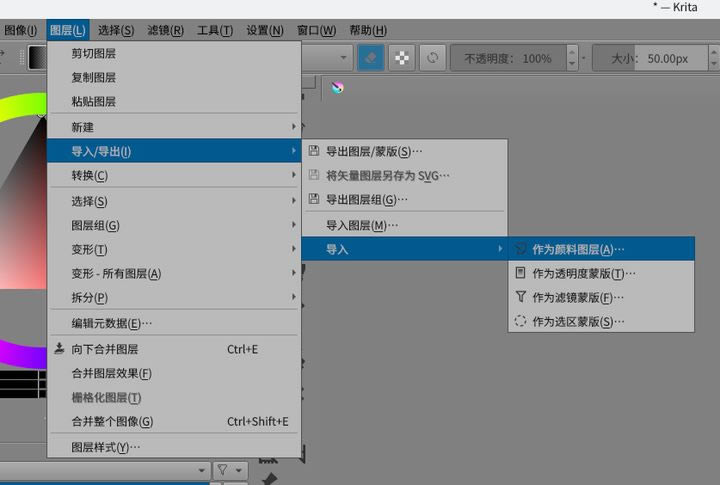This screenshot has height=485, width=720.
Task: Open the 帮助(H) menu
Action: click(368, 30)
